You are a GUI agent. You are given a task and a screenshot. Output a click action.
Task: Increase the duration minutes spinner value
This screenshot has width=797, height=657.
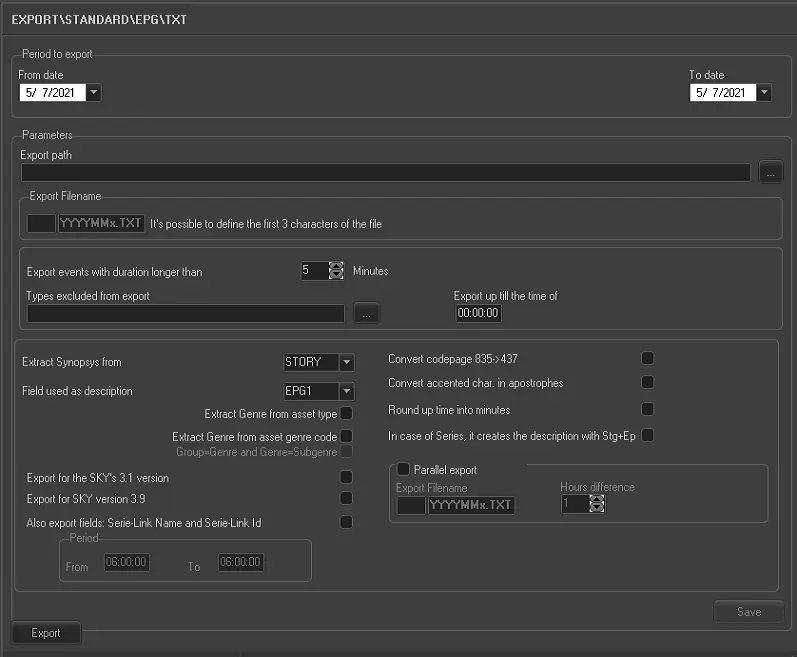336,266
